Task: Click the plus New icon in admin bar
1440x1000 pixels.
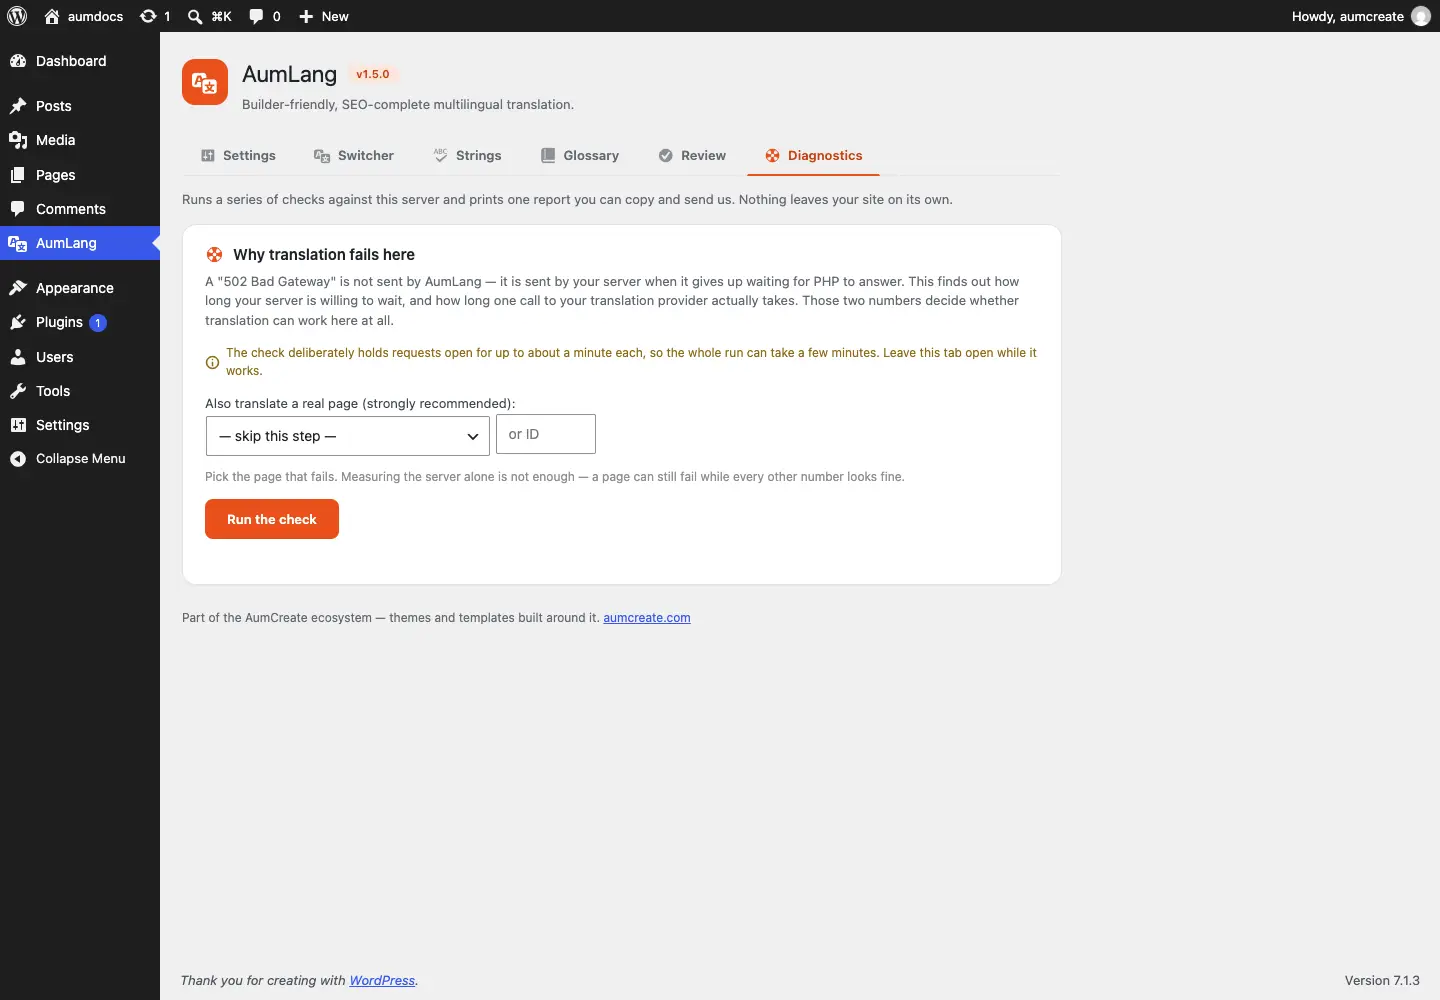Action: [x=306, y=16]
